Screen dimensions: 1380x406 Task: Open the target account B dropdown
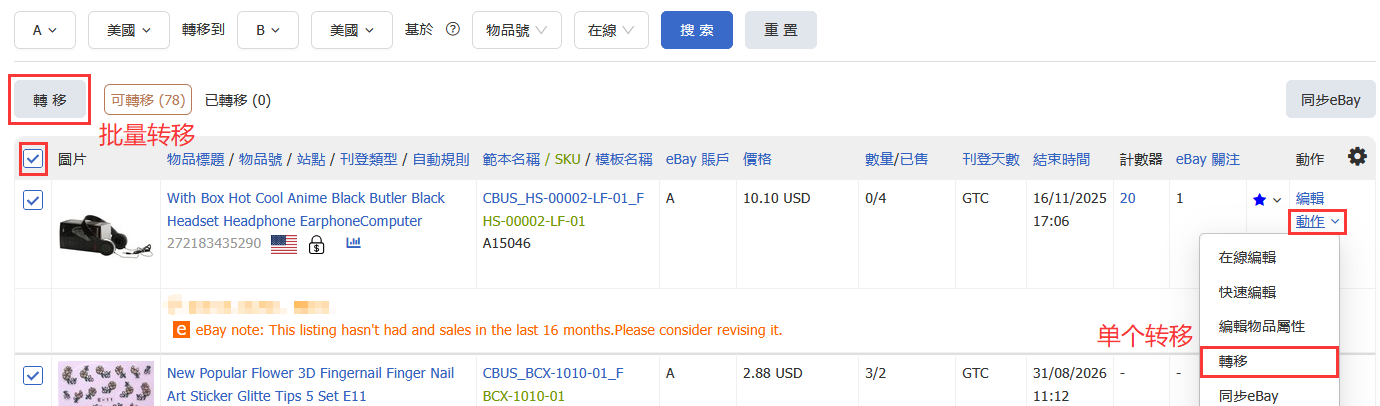pos(269,30)
